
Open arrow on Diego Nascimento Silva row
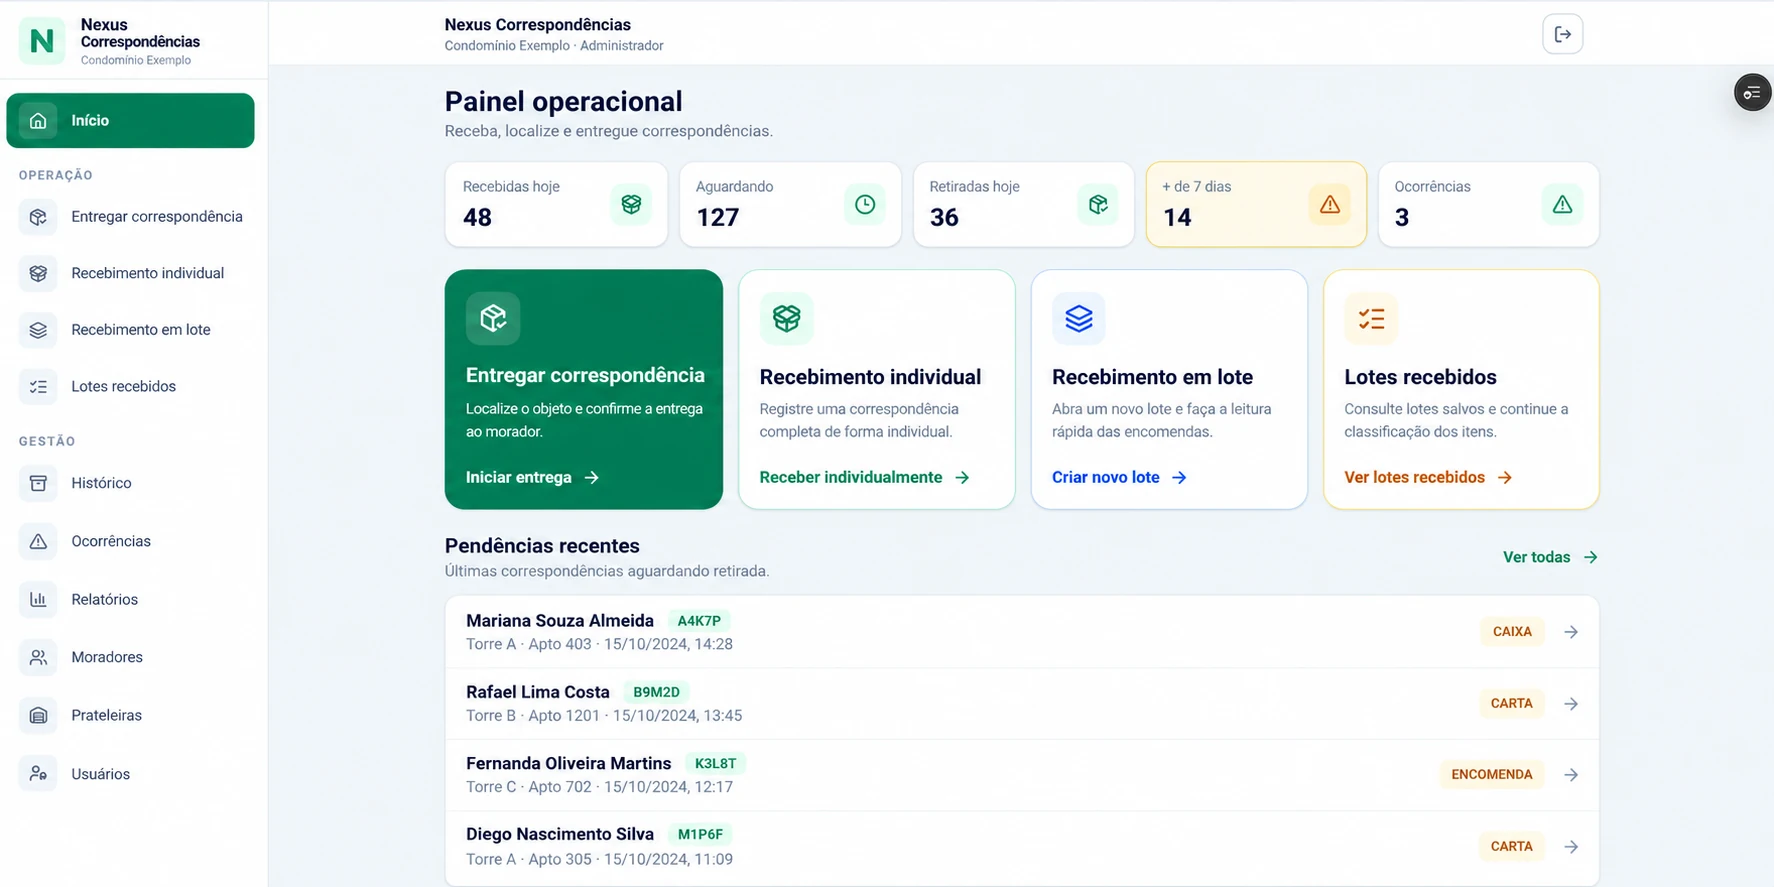(x=1571, y=847)
